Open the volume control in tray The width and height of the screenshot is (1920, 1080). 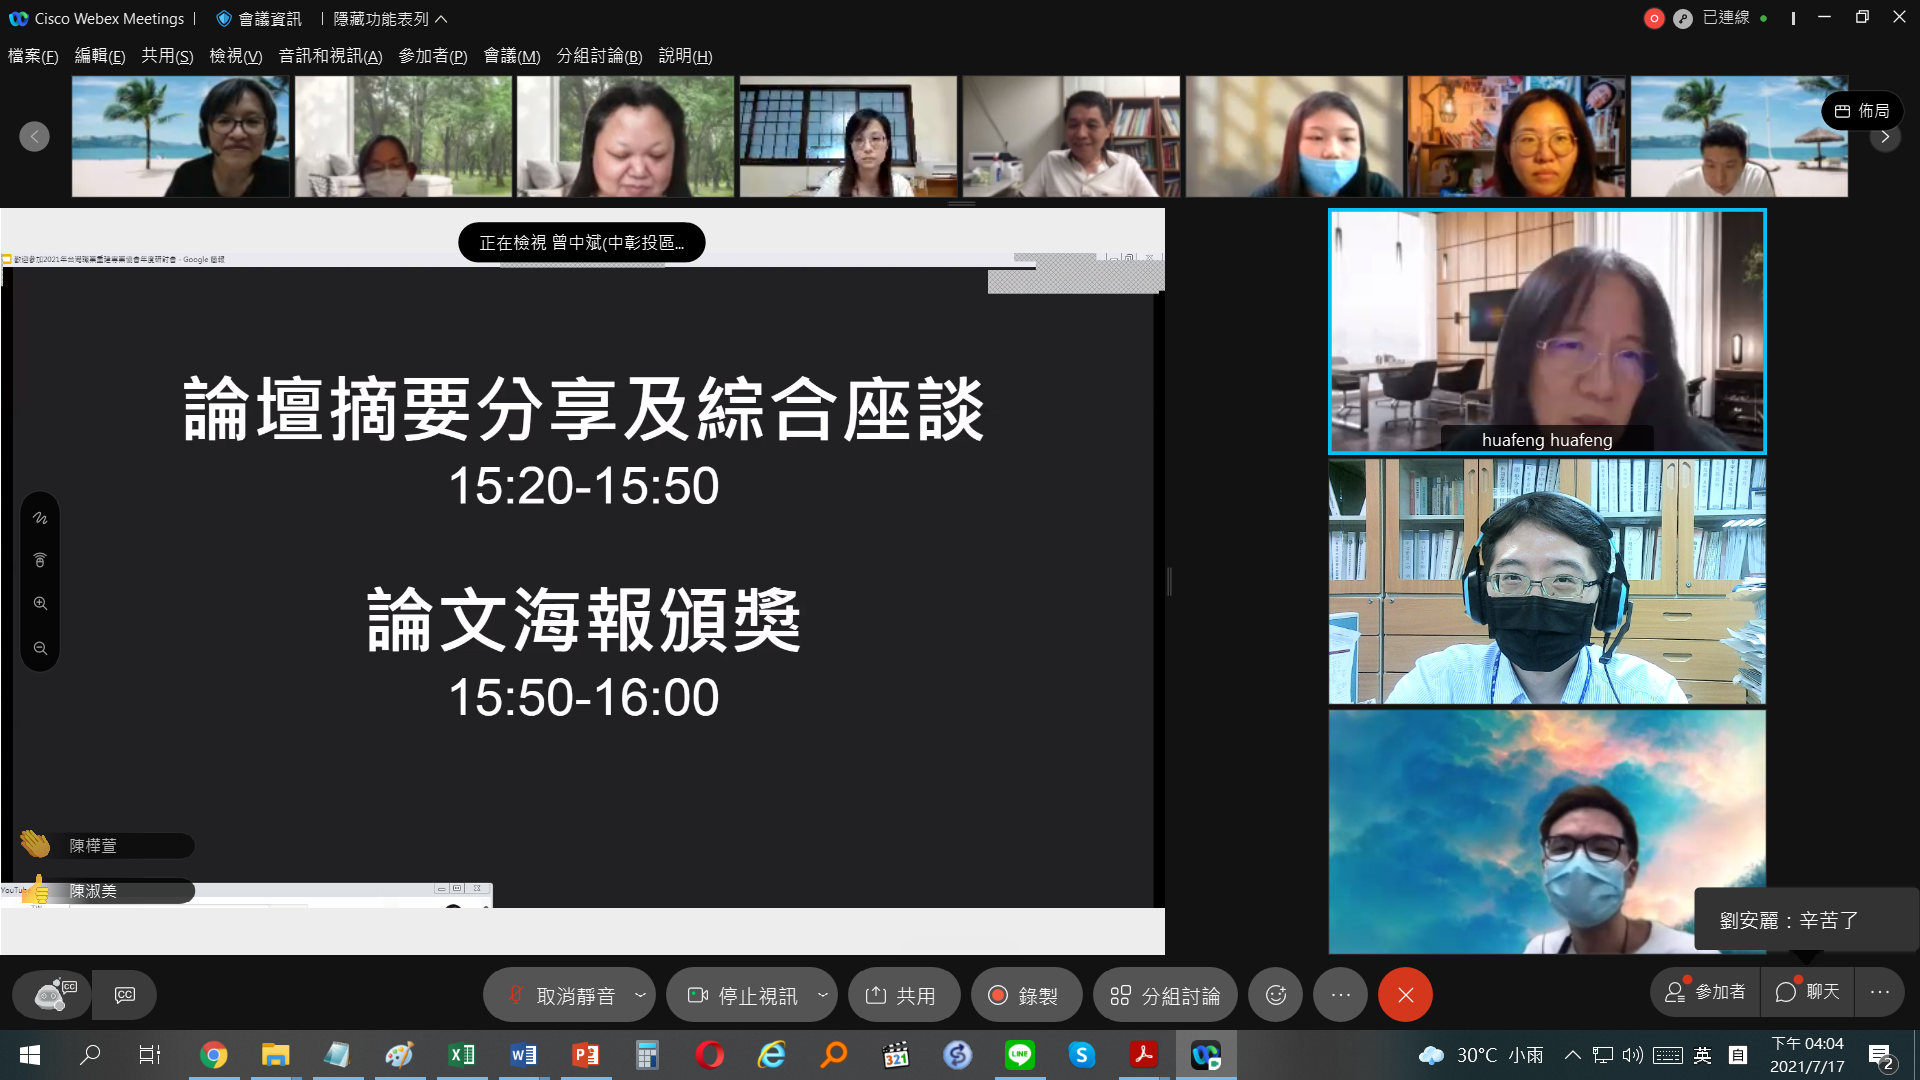point(1633,1055)
